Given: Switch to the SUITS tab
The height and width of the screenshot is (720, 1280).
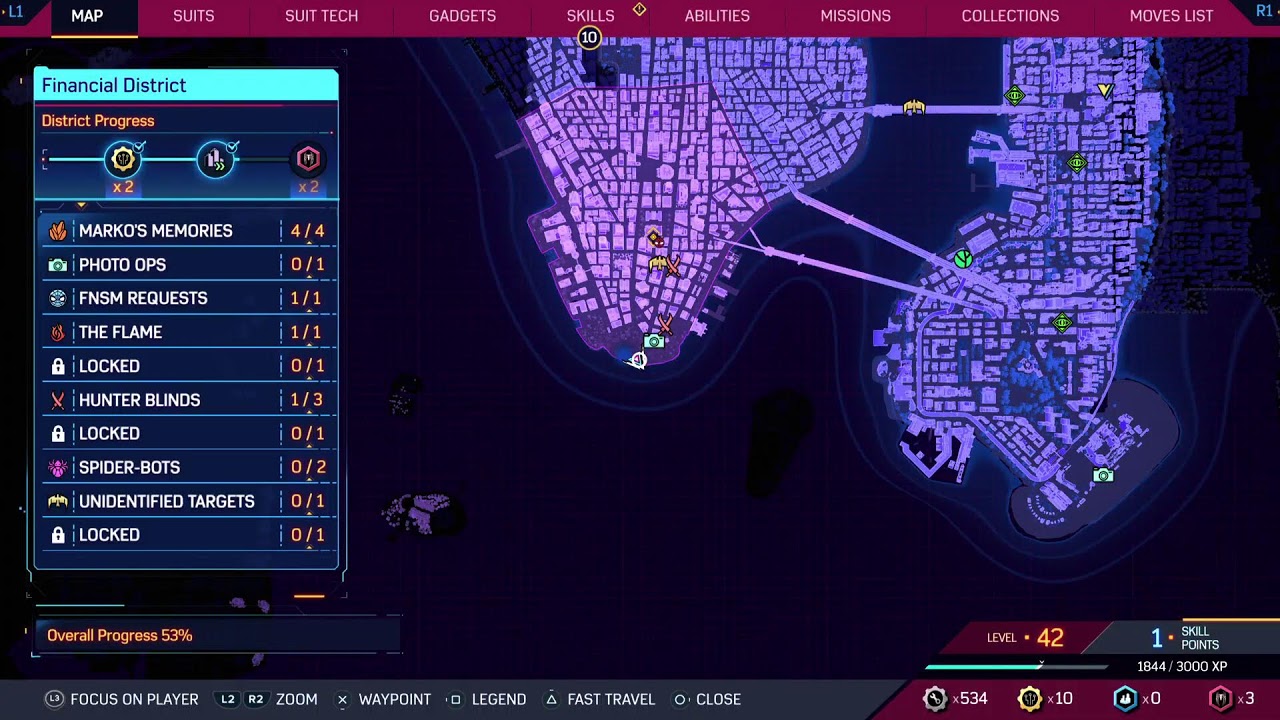Looking at the screenshot, I should (193, 16).
